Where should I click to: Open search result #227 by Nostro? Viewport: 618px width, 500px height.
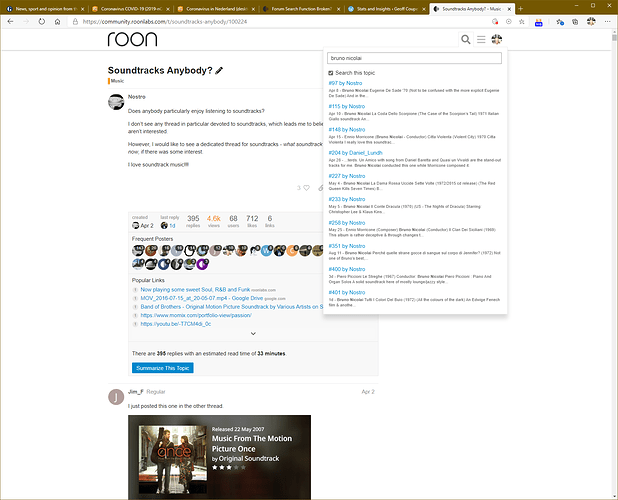(x=347, y=176)
